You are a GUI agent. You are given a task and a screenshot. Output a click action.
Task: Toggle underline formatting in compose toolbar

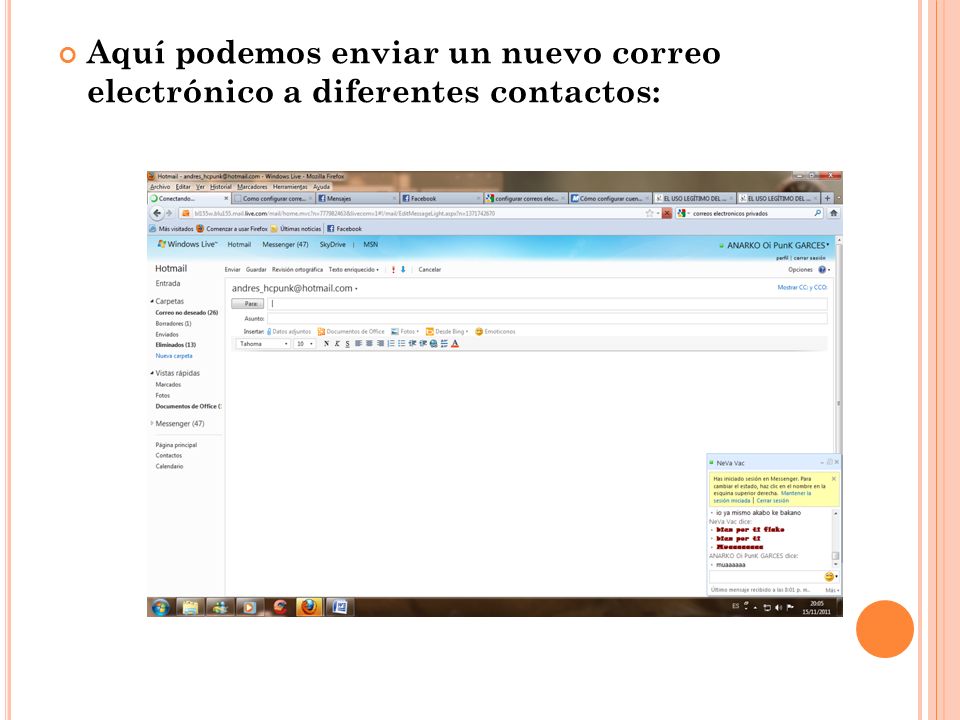click(x=347, y=344)
